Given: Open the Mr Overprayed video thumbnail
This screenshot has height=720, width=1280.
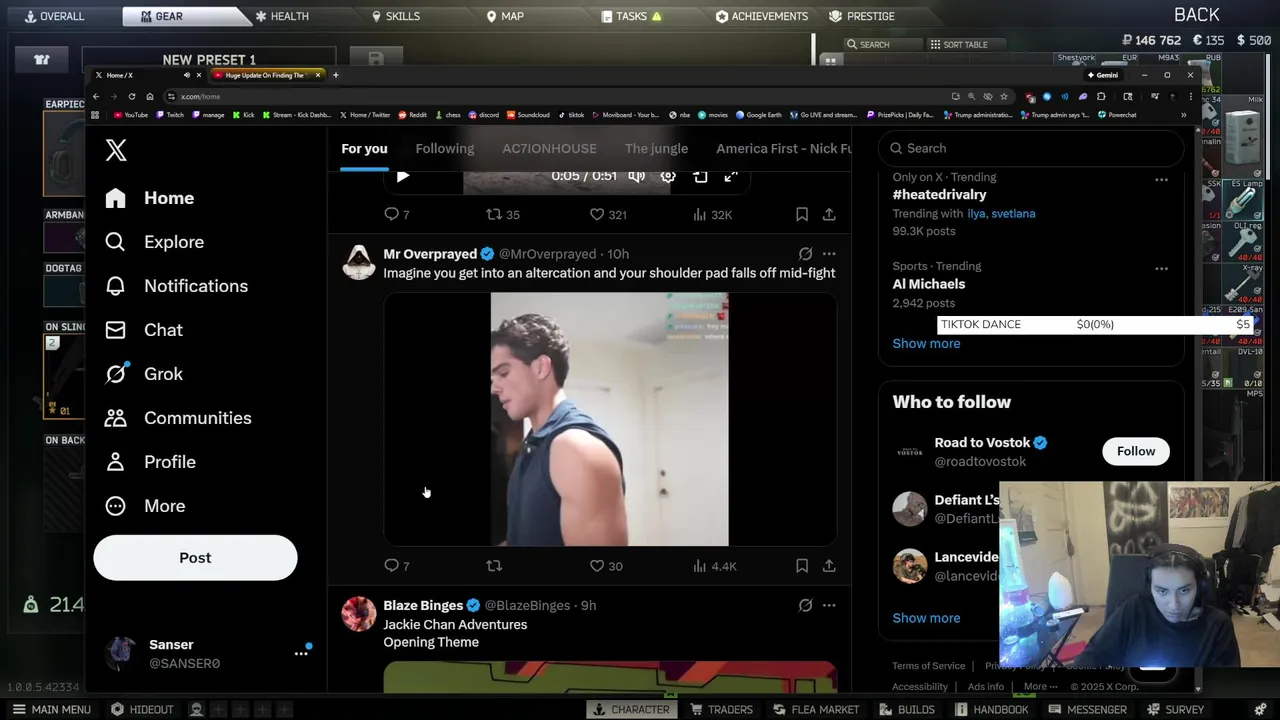Looking at the screenshot, I should (610, 419).
